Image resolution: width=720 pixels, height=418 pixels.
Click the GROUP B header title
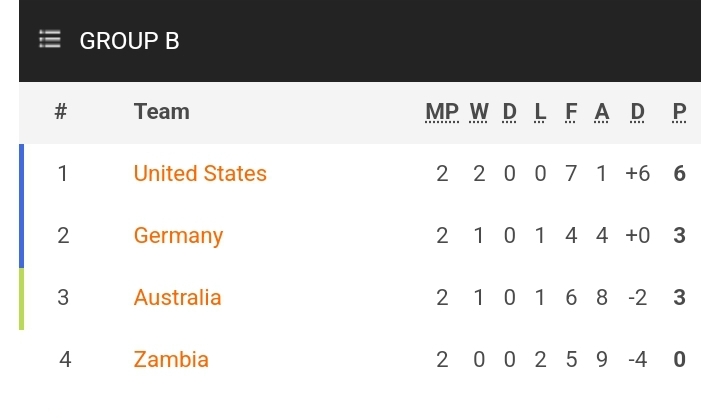tap(130, 41)
